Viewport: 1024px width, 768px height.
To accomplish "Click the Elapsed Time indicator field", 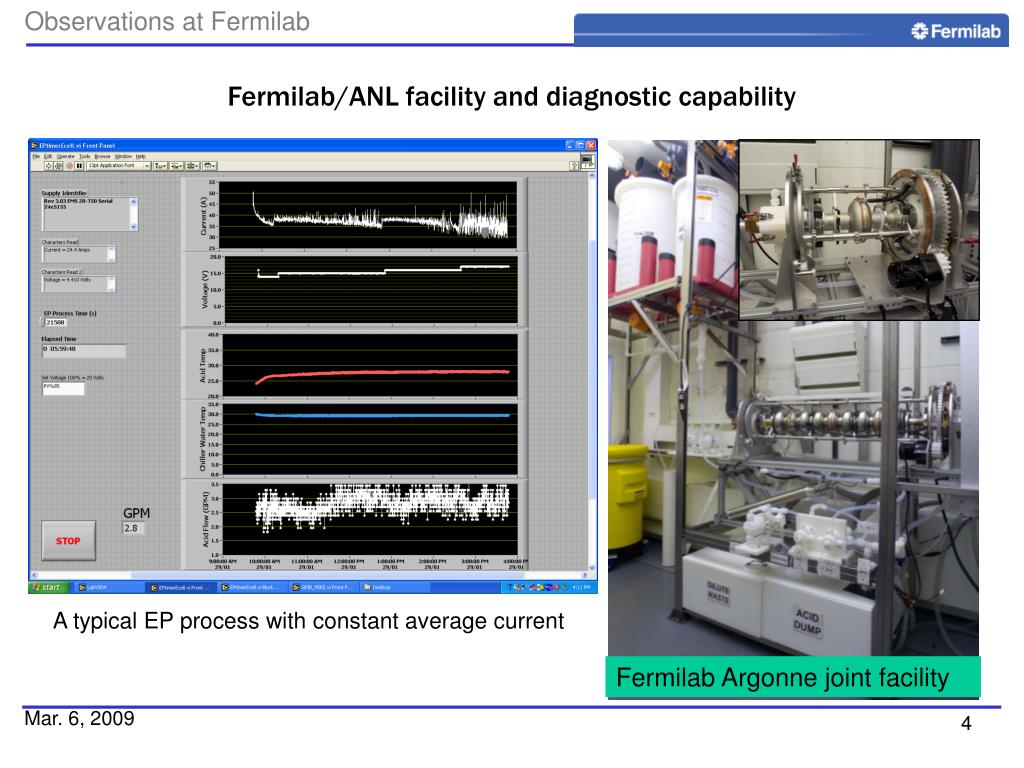I will pos(84,351).
